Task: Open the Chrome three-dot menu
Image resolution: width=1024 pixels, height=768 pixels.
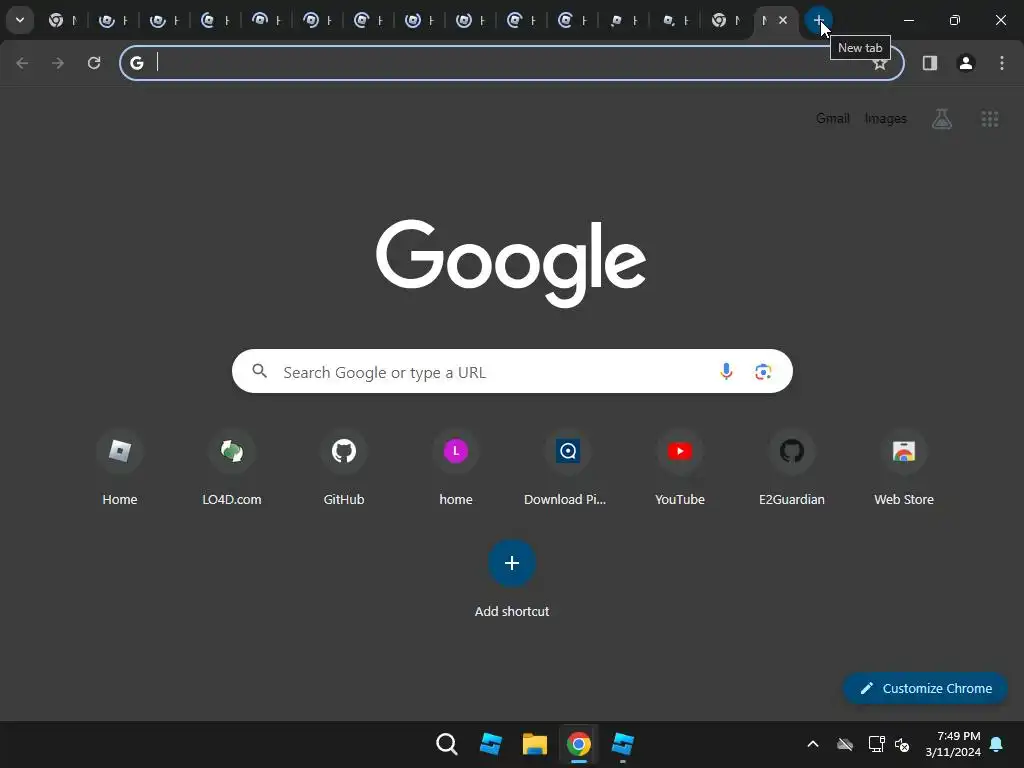Action: (x=1002, y=63)
